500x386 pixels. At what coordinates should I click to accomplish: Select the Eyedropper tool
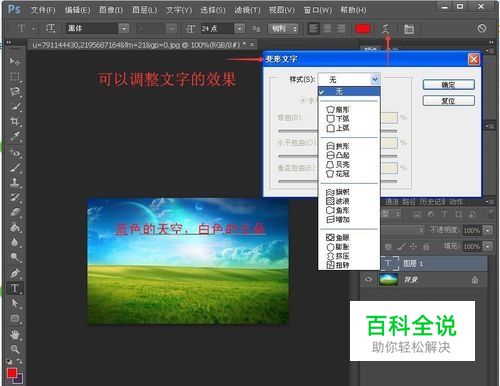[x=15, y=136]
